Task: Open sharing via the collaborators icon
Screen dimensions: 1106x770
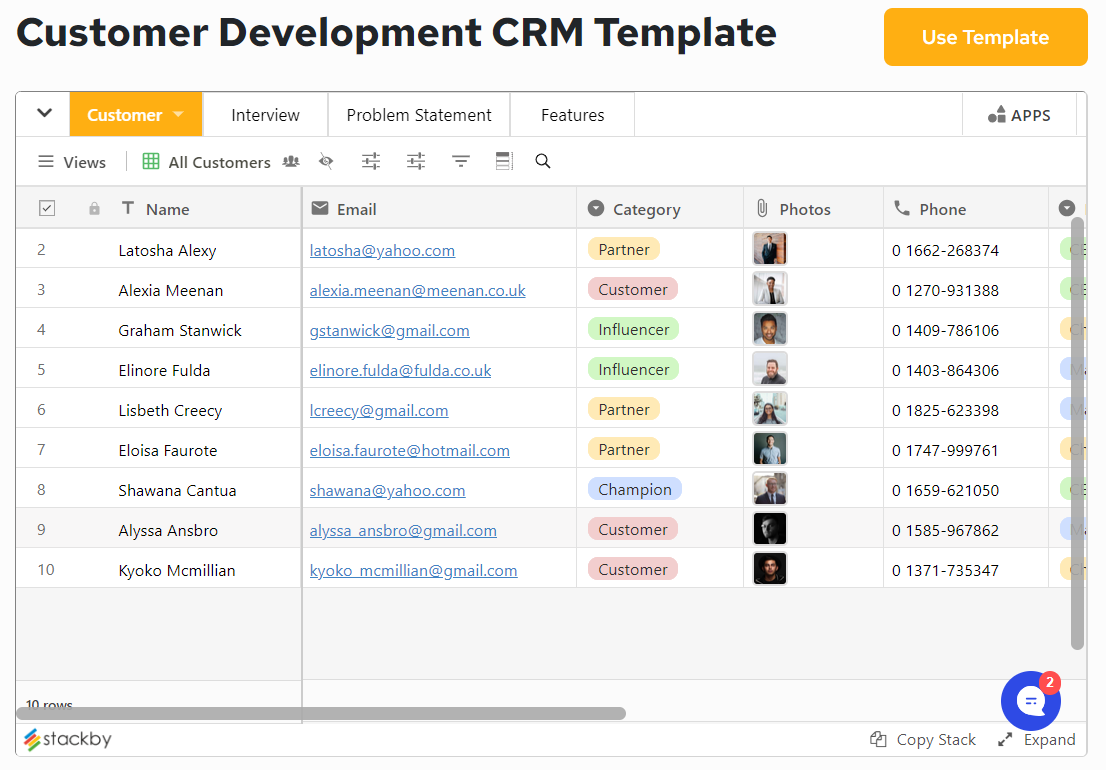Action: pyautogui.click(x=290, y=161)
